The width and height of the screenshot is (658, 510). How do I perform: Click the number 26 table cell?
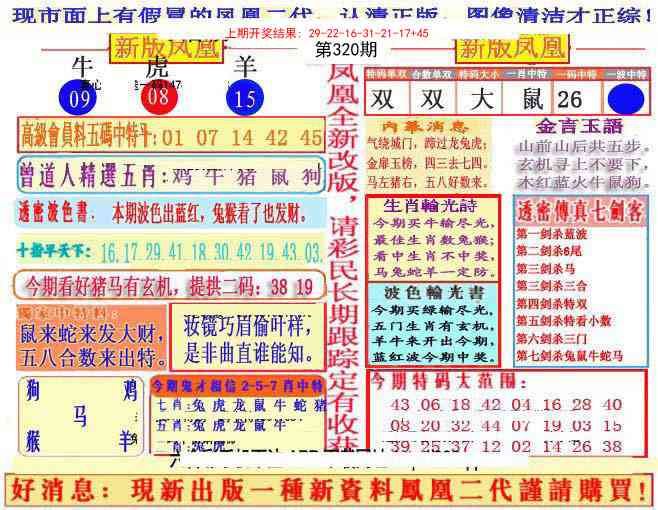click(x=571, y=98)
